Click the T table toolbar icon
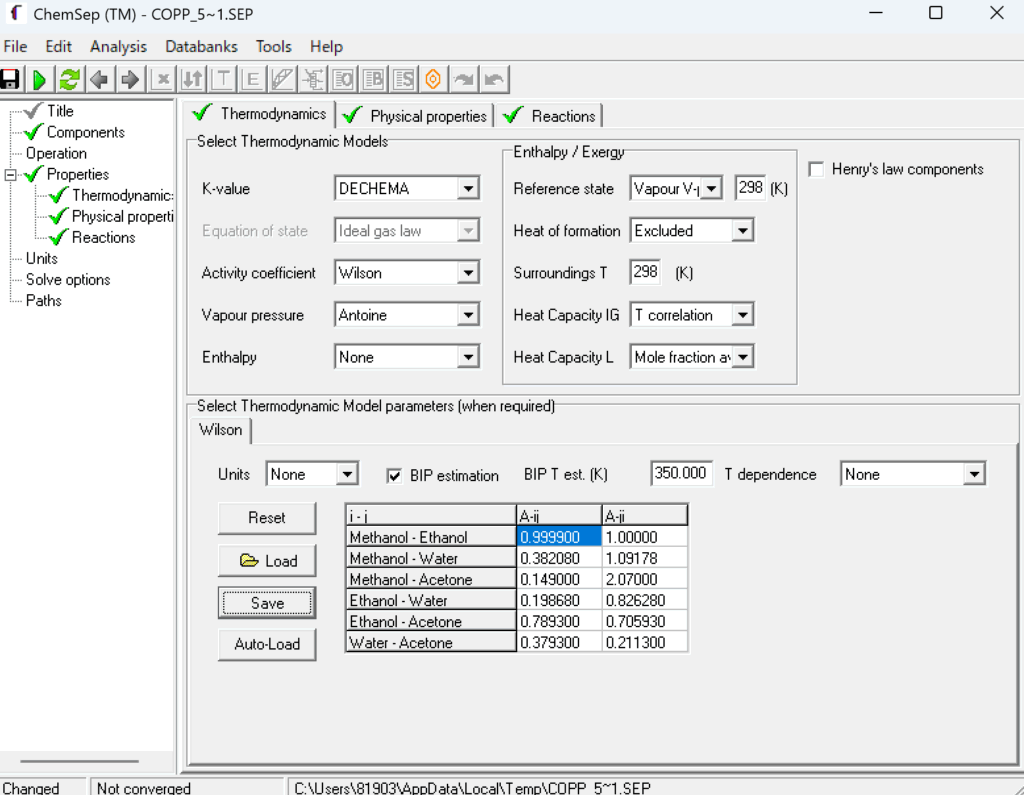Screen dimensions: 1024x795 tap(222, 80)
